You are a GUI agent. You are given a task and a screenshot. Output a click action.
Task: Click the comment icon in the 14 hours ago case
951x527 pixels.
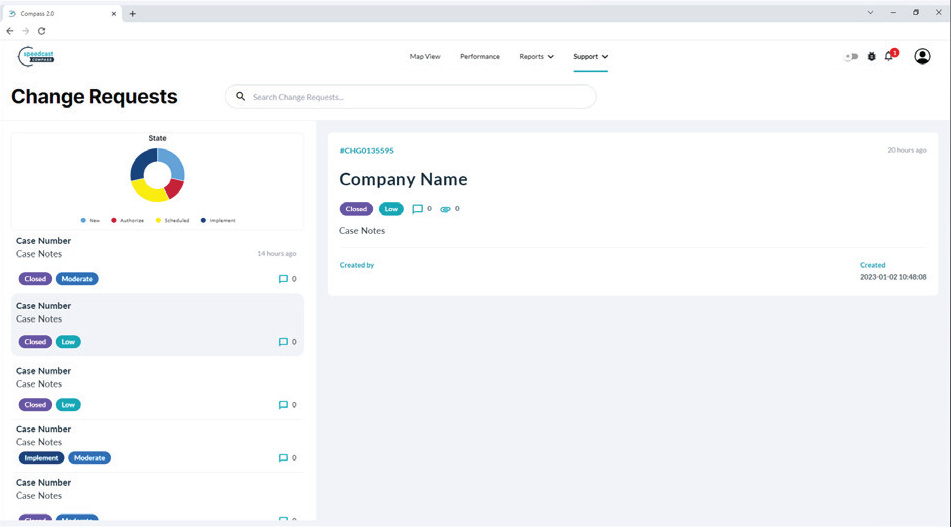click(283, 279)
